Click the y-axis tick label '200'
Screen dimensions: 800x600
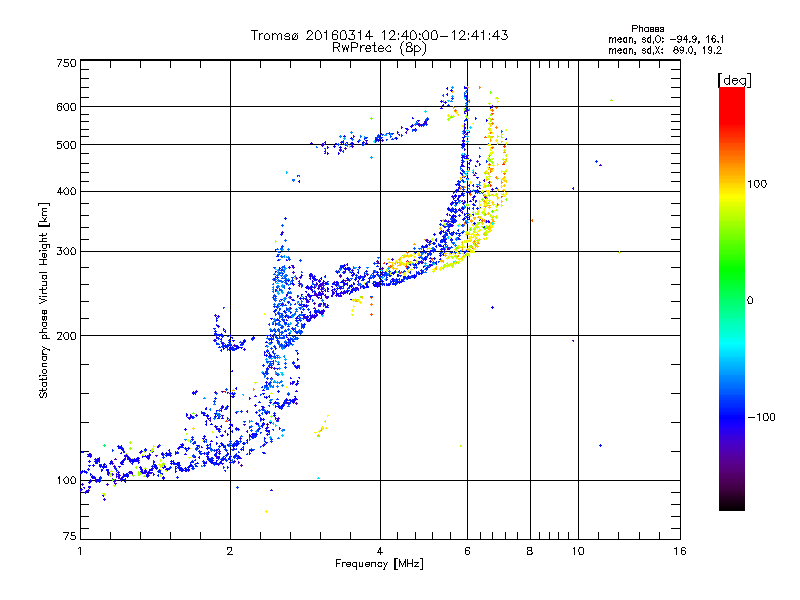coord(66,336)
